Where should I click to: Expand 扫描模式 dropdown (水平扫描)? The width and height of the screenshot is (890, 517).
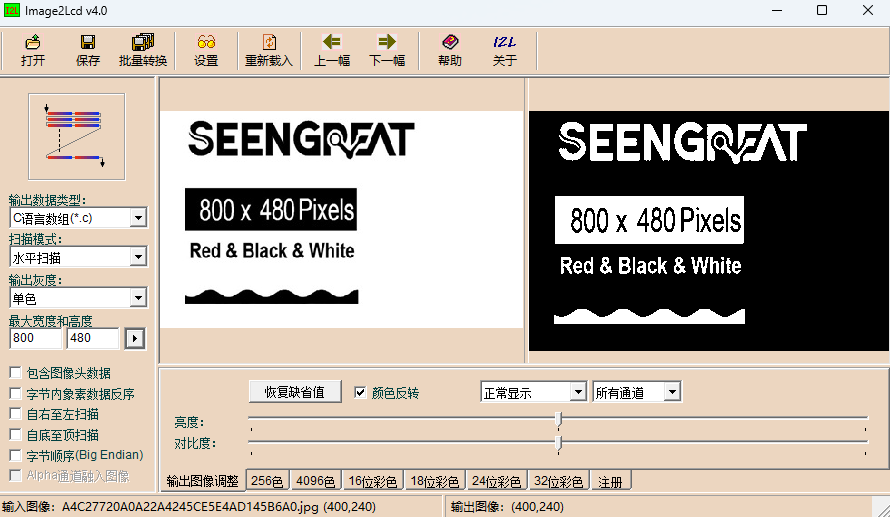(x=138, y=258)
